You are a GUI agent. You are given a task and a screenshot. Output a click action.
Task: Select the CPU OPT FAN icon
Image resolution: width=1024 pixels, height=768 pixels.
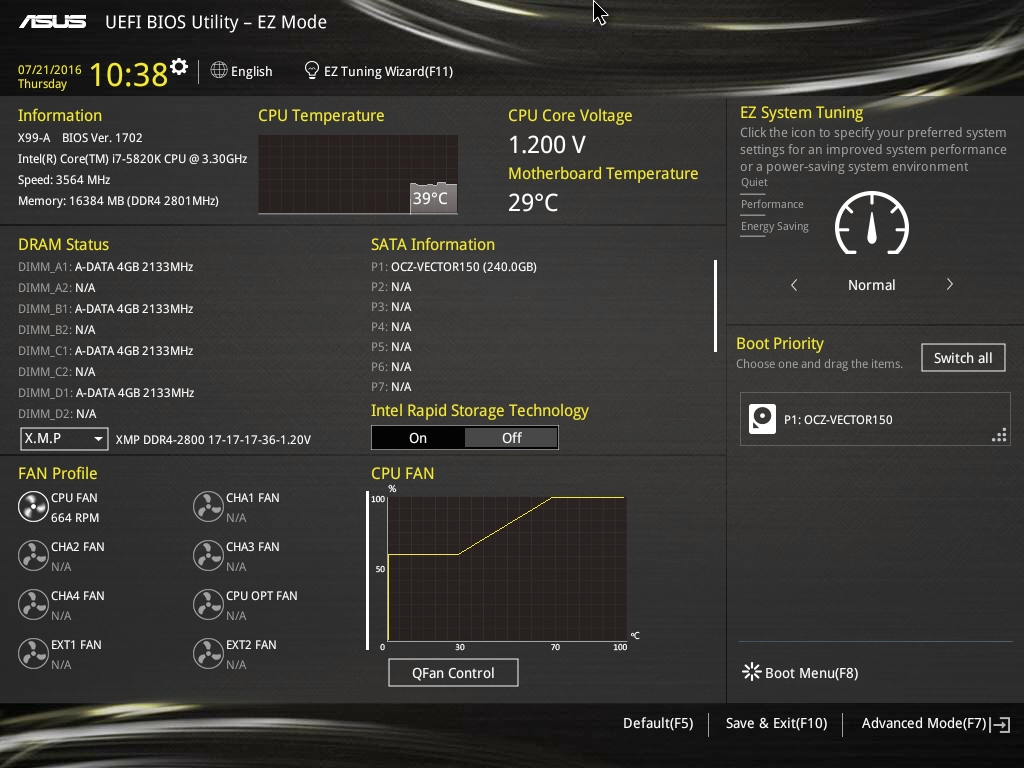pos(208,605)
